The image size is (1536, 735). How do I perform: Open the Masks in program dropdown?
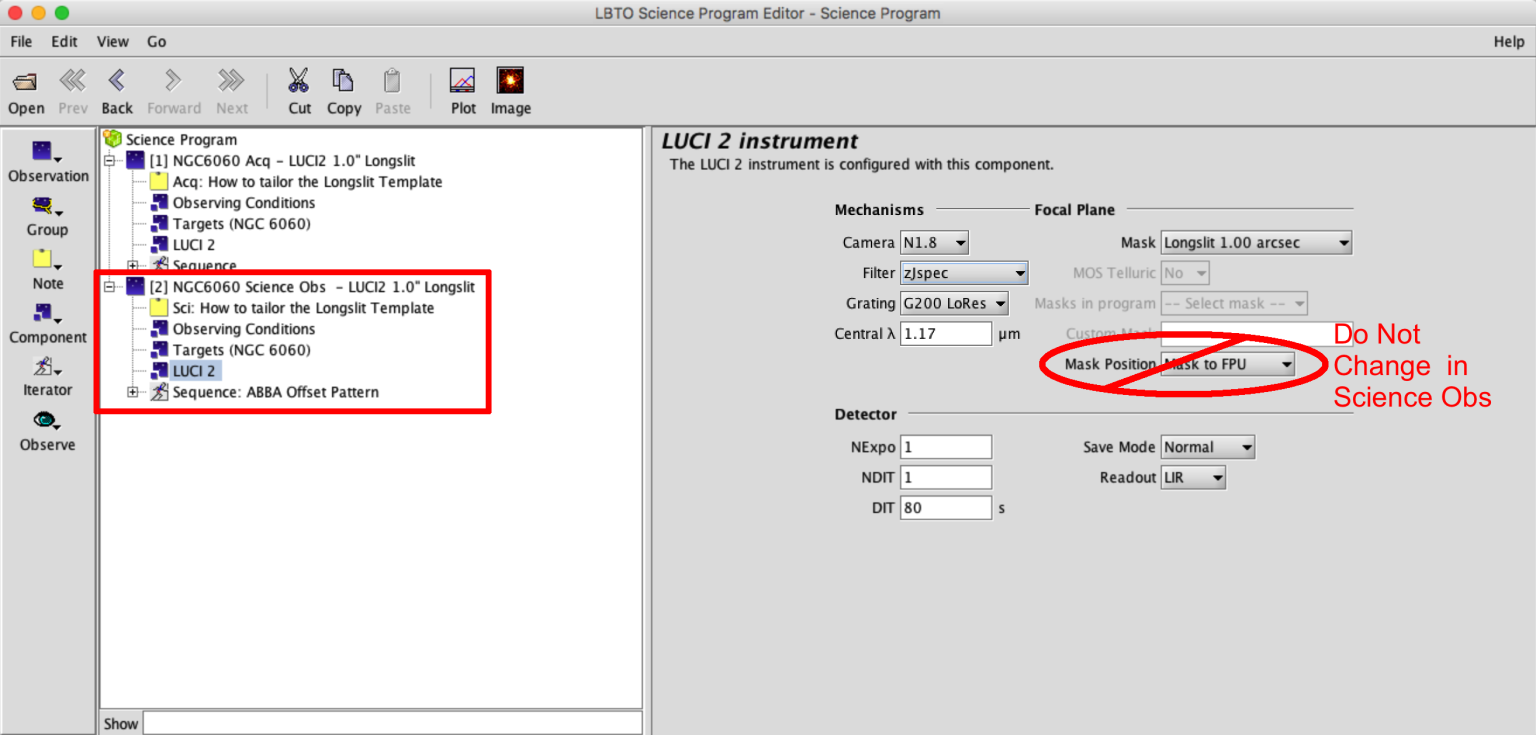coord(1234,303)
